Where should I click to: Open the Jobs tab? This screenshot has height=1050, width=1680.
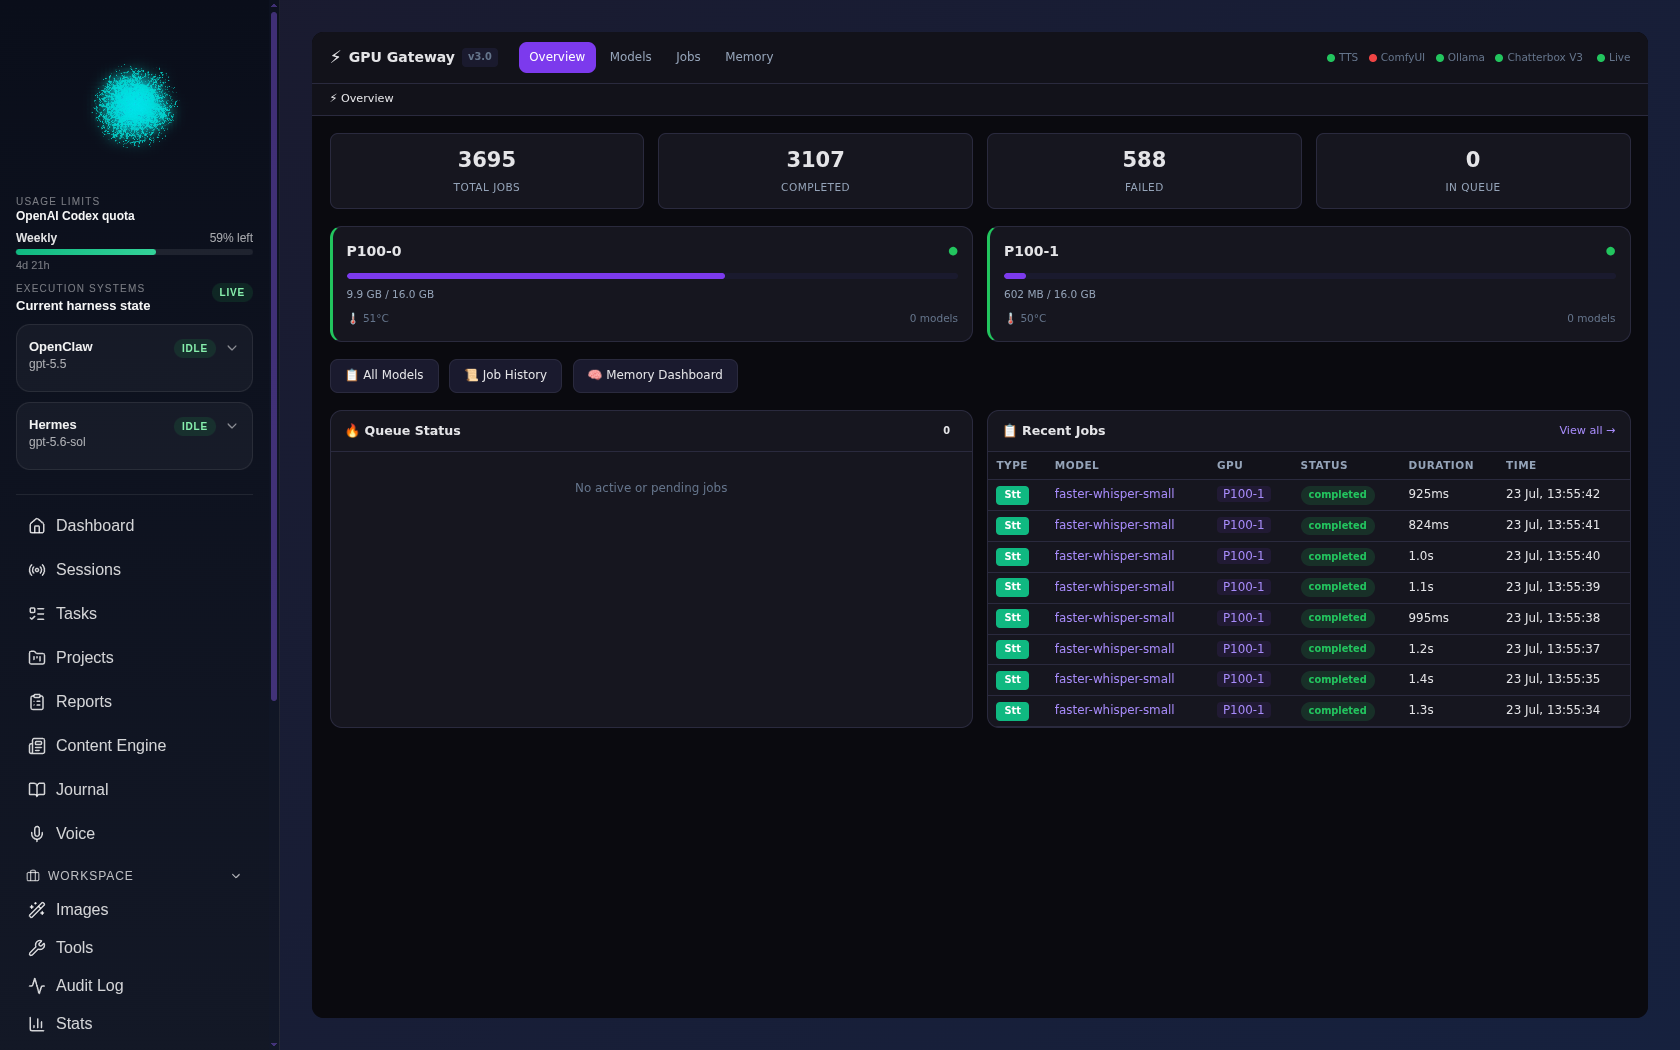point(688,57)
